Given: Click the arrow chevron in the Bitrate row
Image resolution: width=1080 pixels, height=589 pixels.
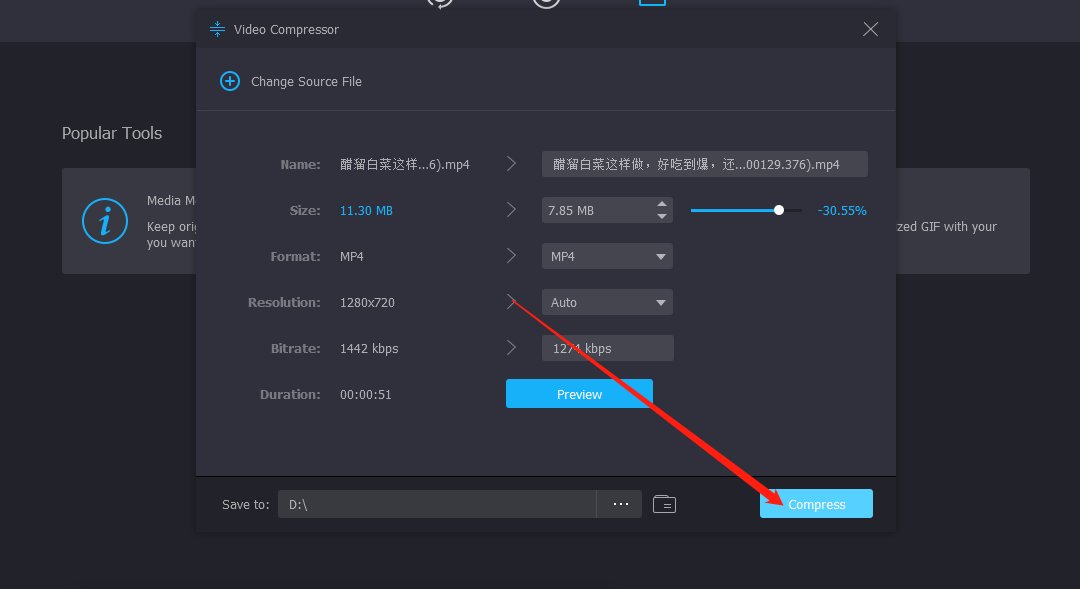Looking at the screenshot, I should click(511, 348).
